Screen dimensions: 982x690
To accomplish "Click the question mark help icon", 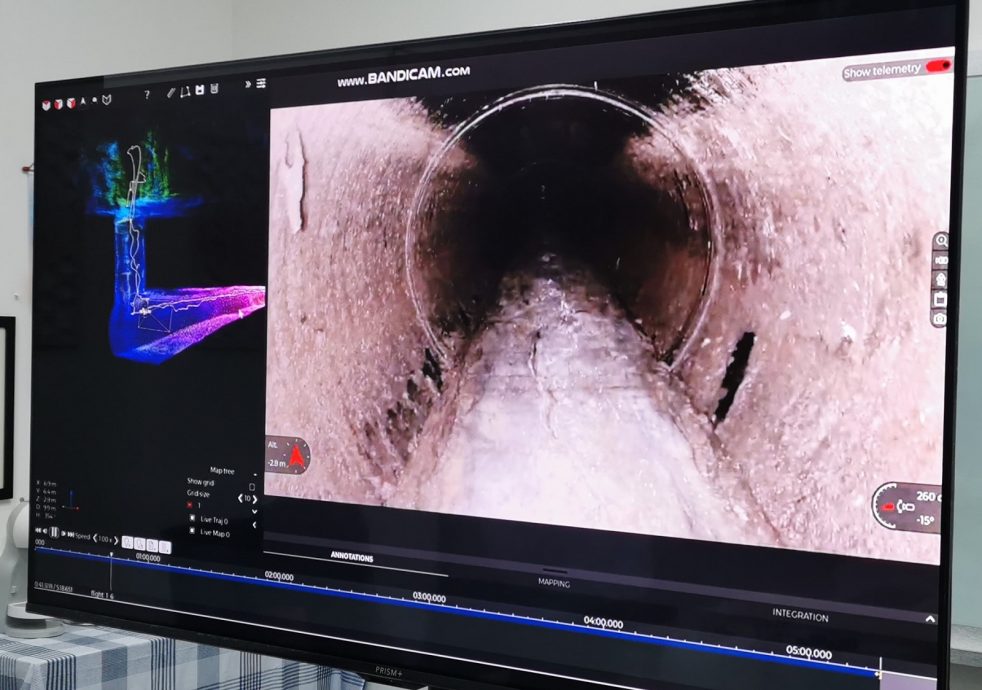I will tap(147, 94).
